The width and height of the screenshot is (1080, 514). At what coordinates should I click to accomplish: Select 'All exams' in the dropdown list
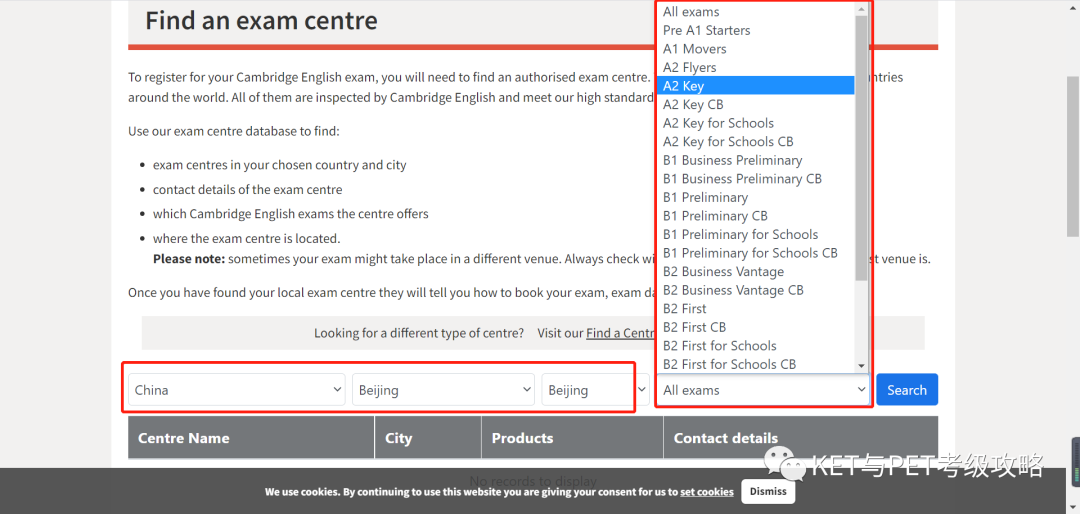[756, 12]
